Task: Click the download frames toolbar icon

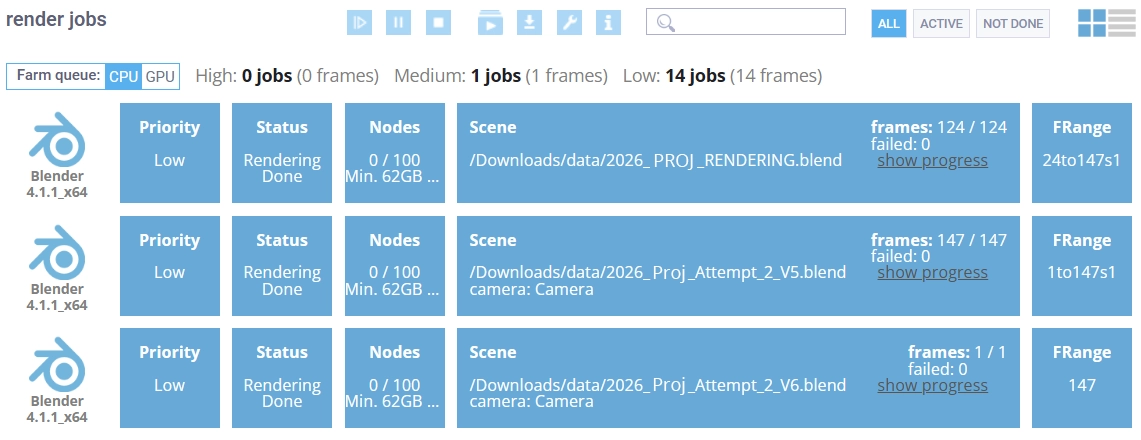Action: (529, 23)
